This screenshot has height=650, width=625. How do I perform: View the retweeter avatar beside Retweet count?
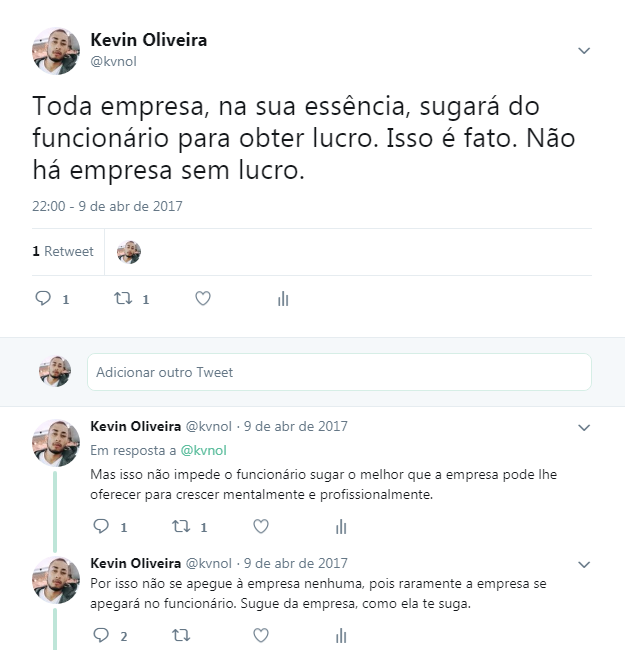click(x=129, y=252)
